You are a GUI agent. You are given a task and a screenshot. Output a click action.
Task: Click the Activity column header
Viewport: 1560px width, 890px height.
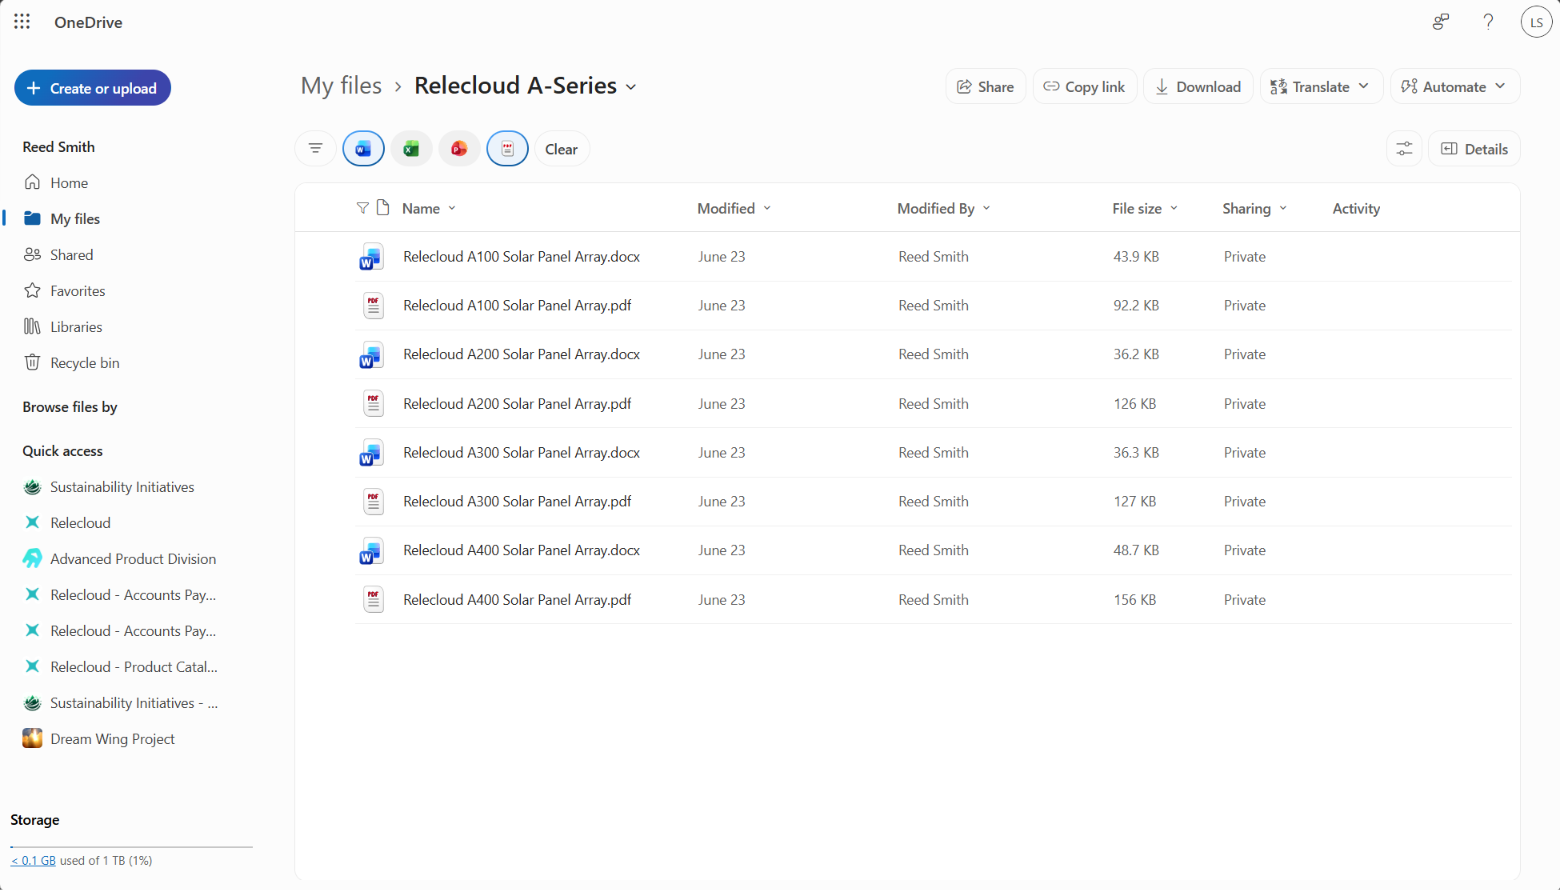coord(1356,208)
